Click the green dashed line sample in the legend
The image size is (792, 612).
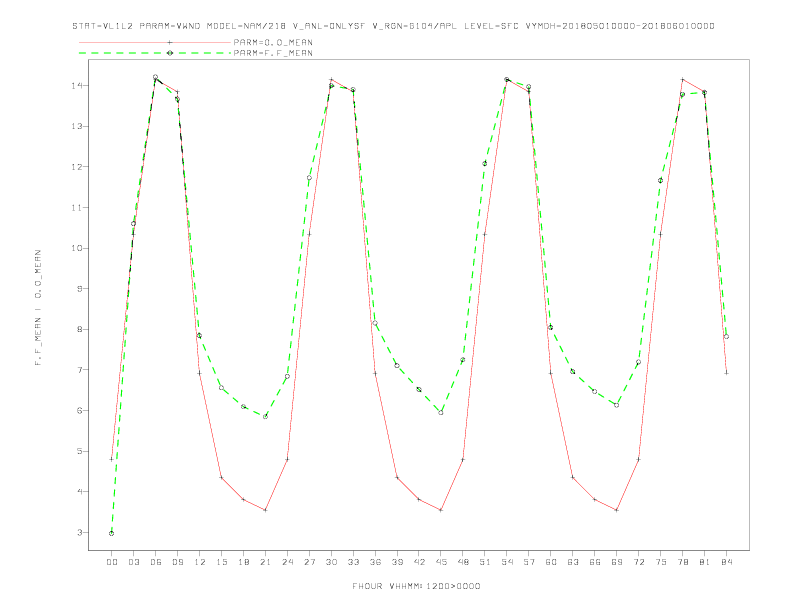point(155,53)
